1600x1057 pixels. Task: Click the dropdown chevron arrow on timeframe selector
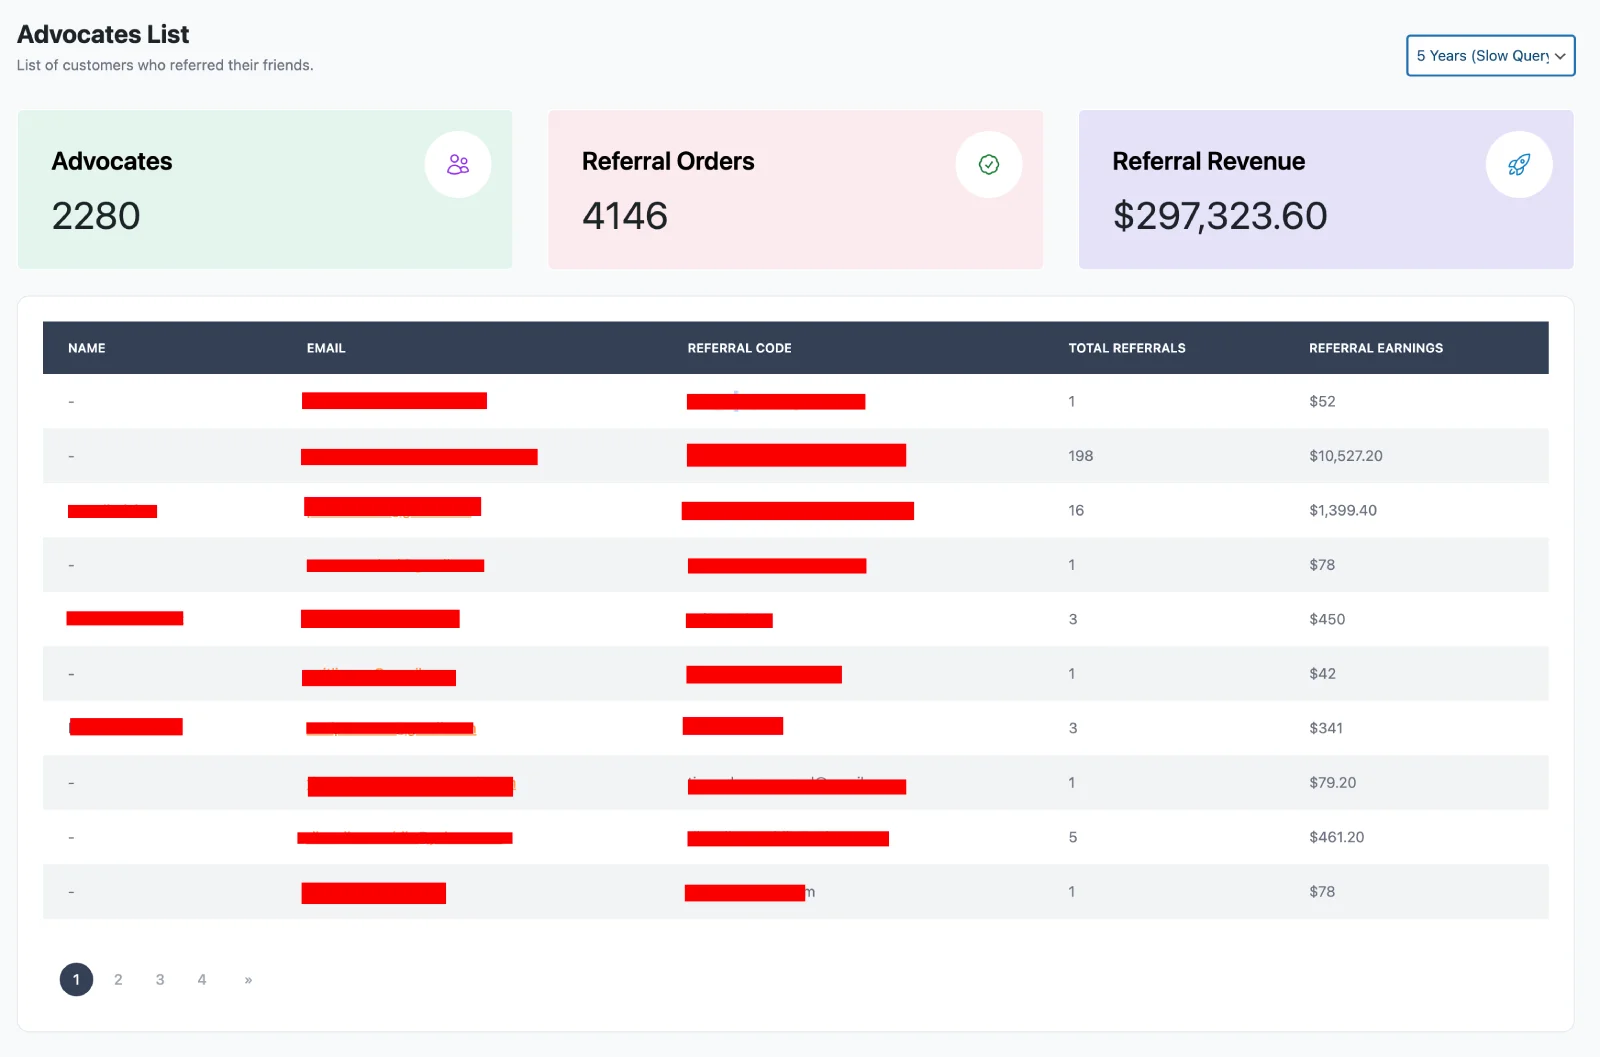coord(1560,56)
